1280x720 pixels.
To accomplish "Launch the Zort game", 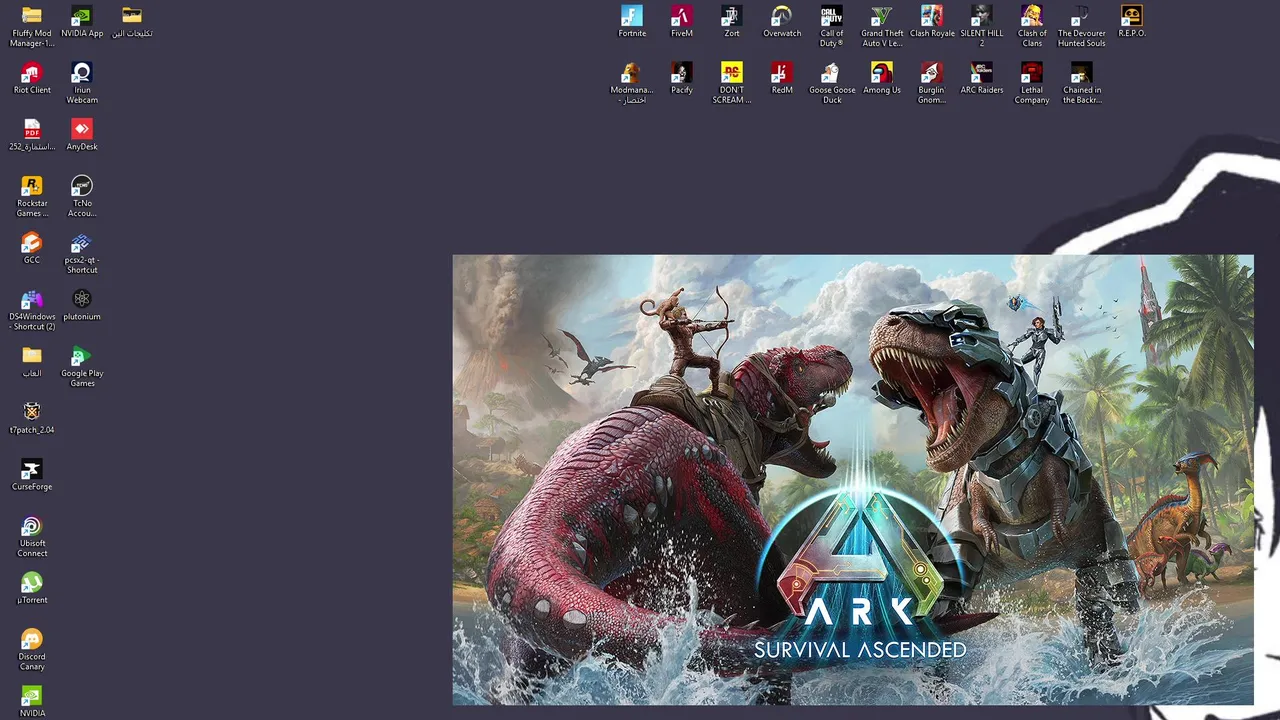I will coord(732,16).
